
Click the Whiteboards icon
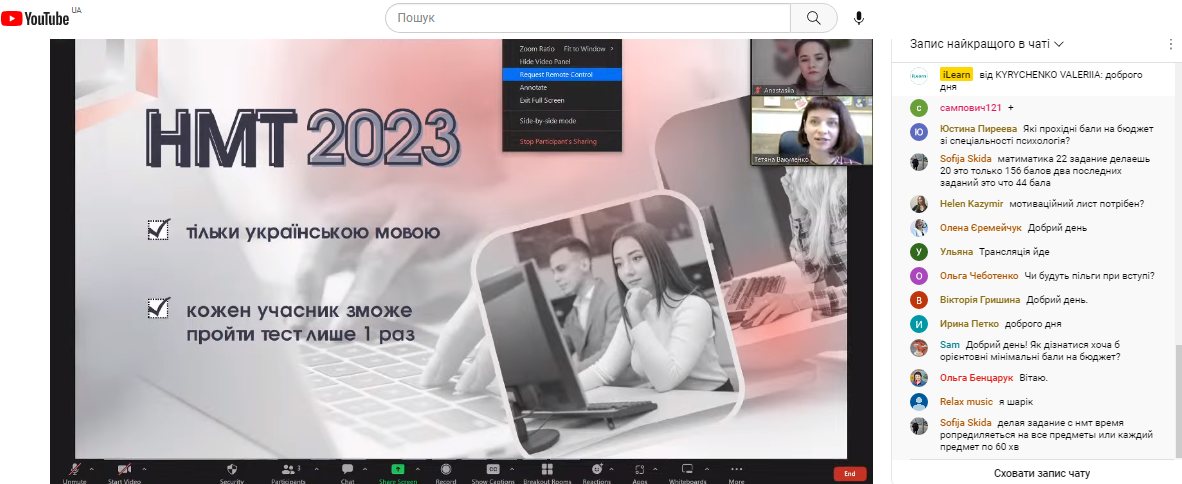[687, 469]
